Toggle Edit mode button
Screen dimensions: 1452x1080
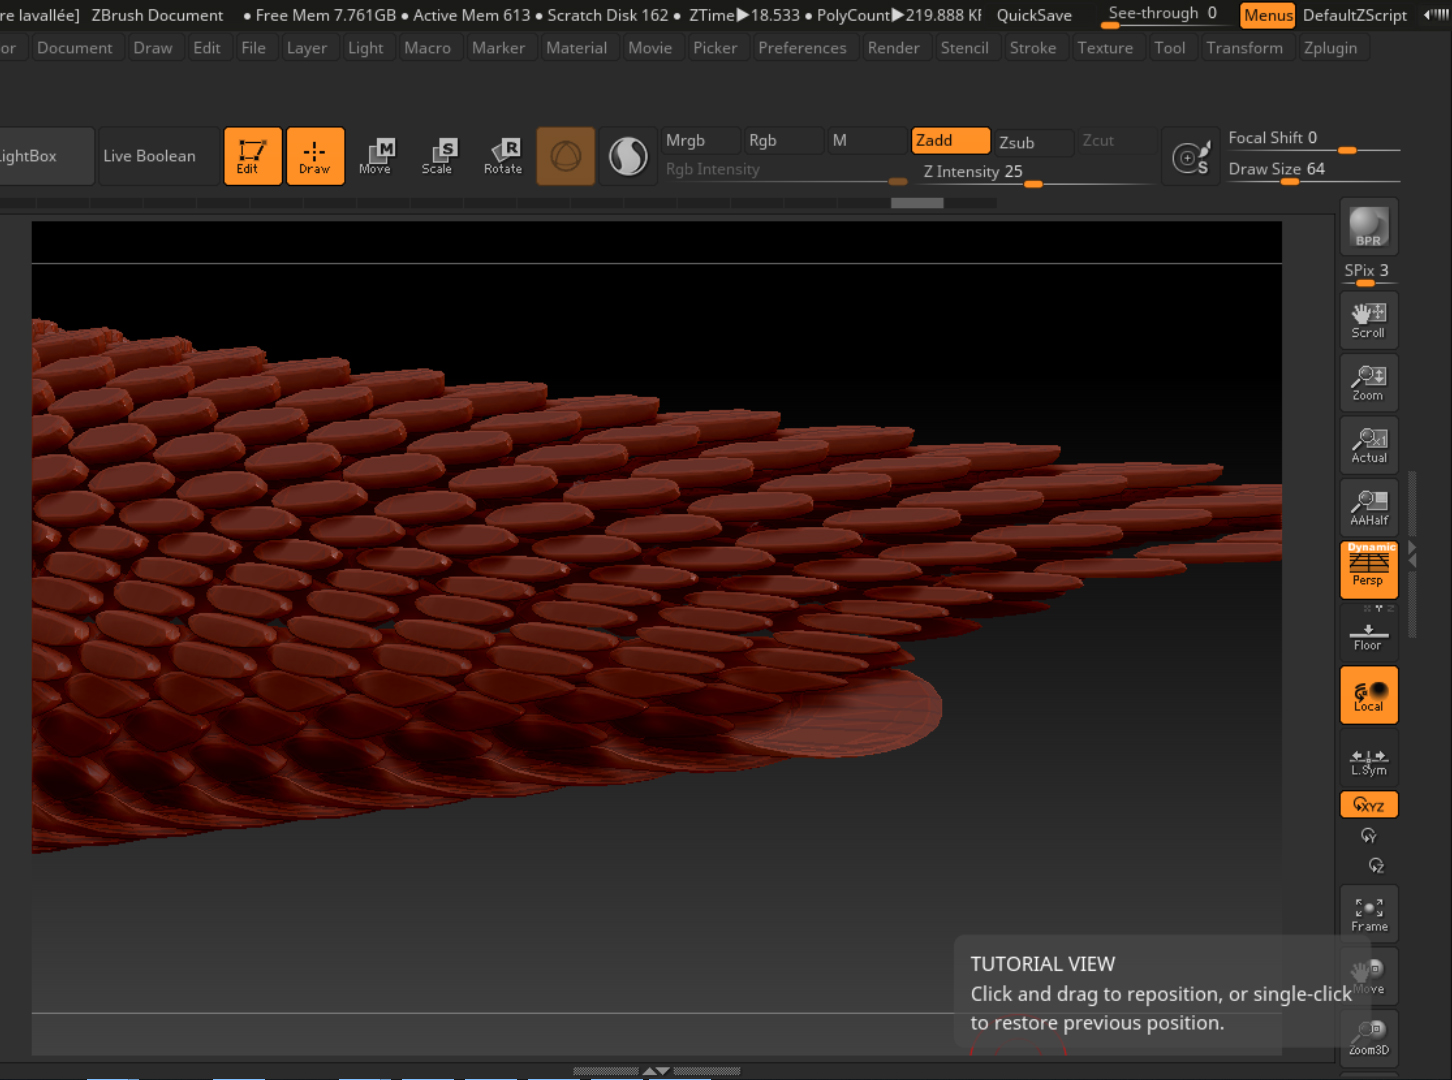click(x=253, y=156)
